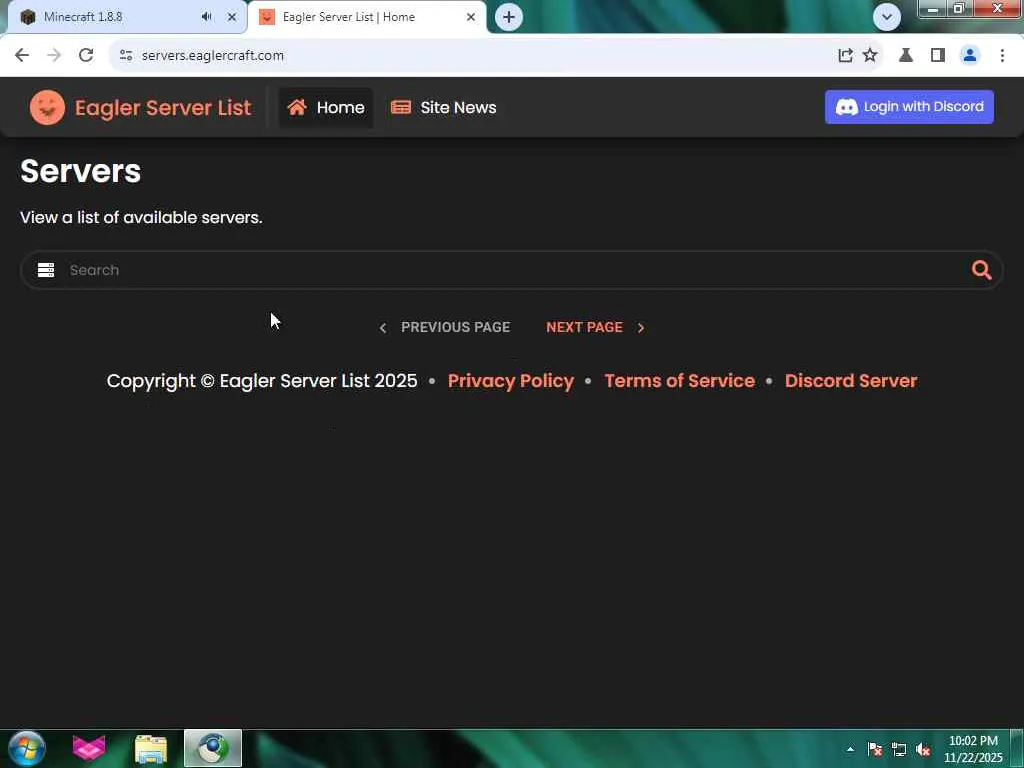Minimize the browser window

click(x=933, y=8)
